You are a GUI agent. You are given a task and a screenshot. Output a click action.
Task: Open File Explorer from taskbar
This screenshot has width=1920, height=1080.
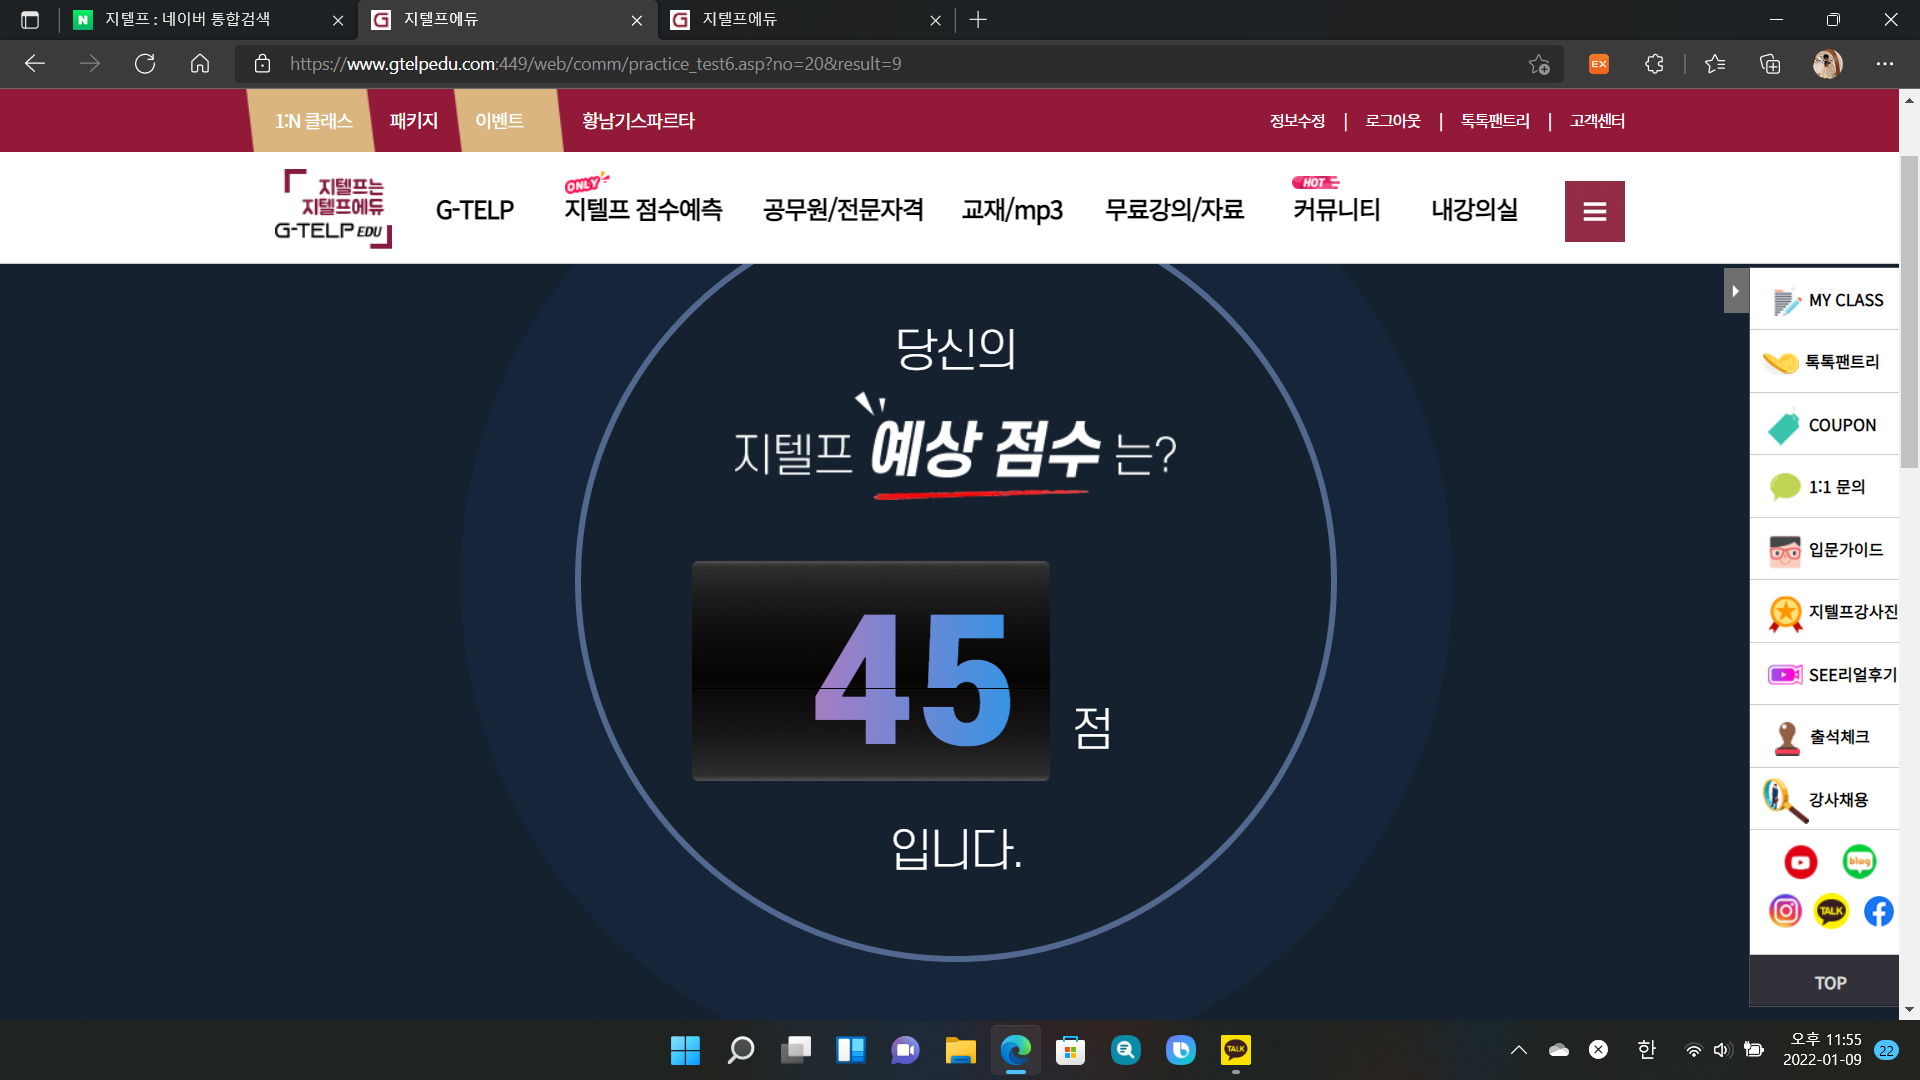(960, 1050)
